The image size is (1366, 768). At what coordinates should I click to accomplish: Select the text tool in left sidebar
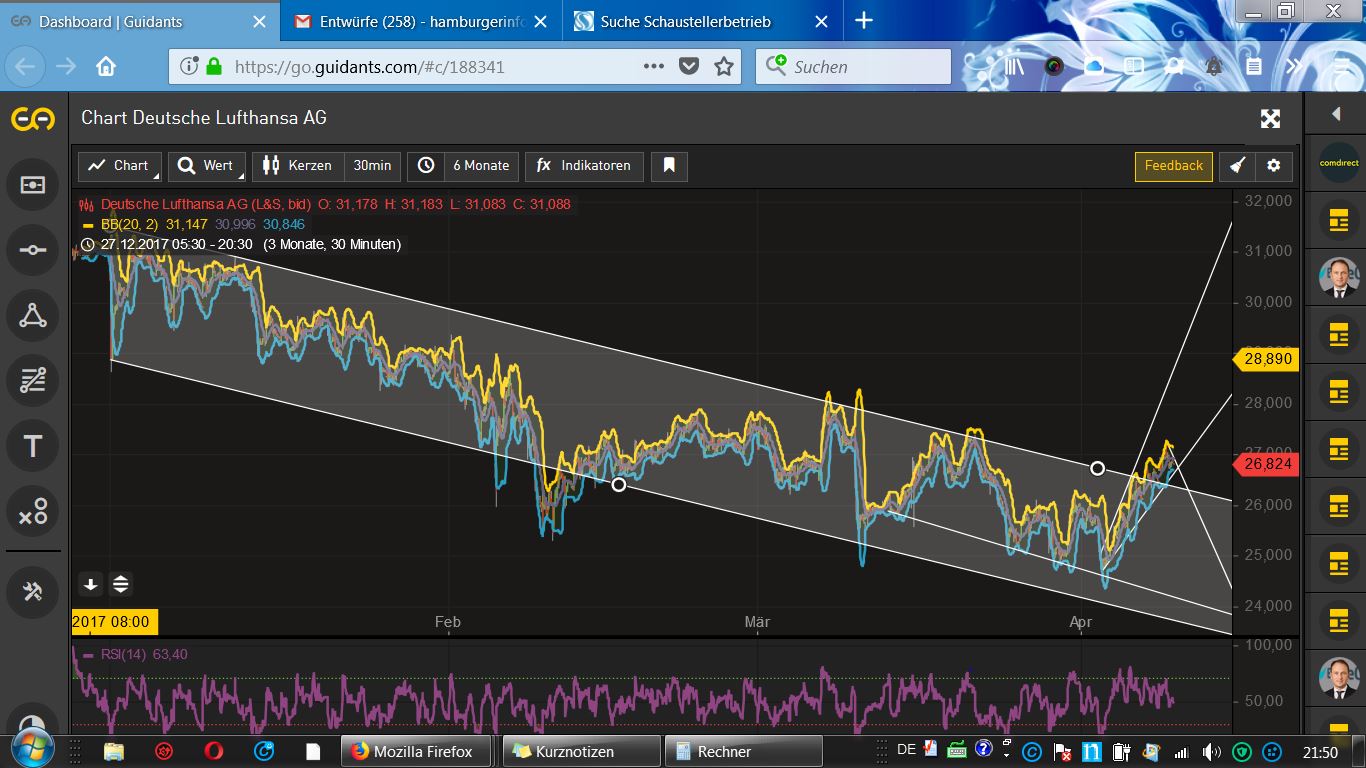click(33, 446)
